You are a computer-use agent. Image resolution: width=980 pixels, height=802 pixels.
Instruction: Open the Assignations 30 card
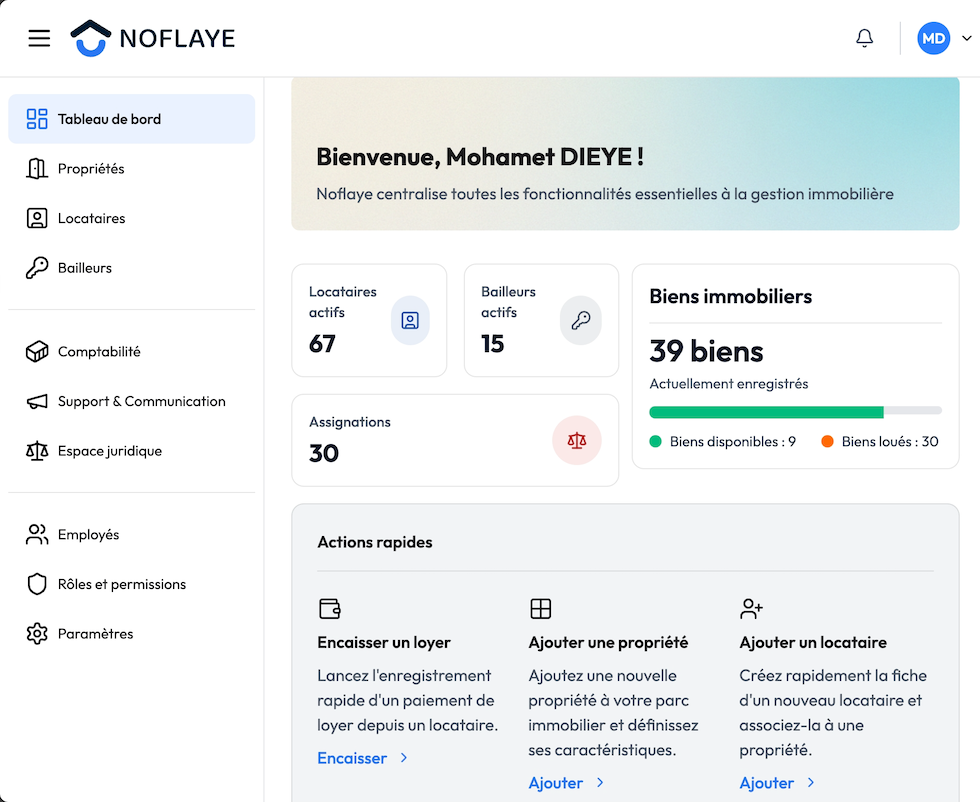pos(455,440)
